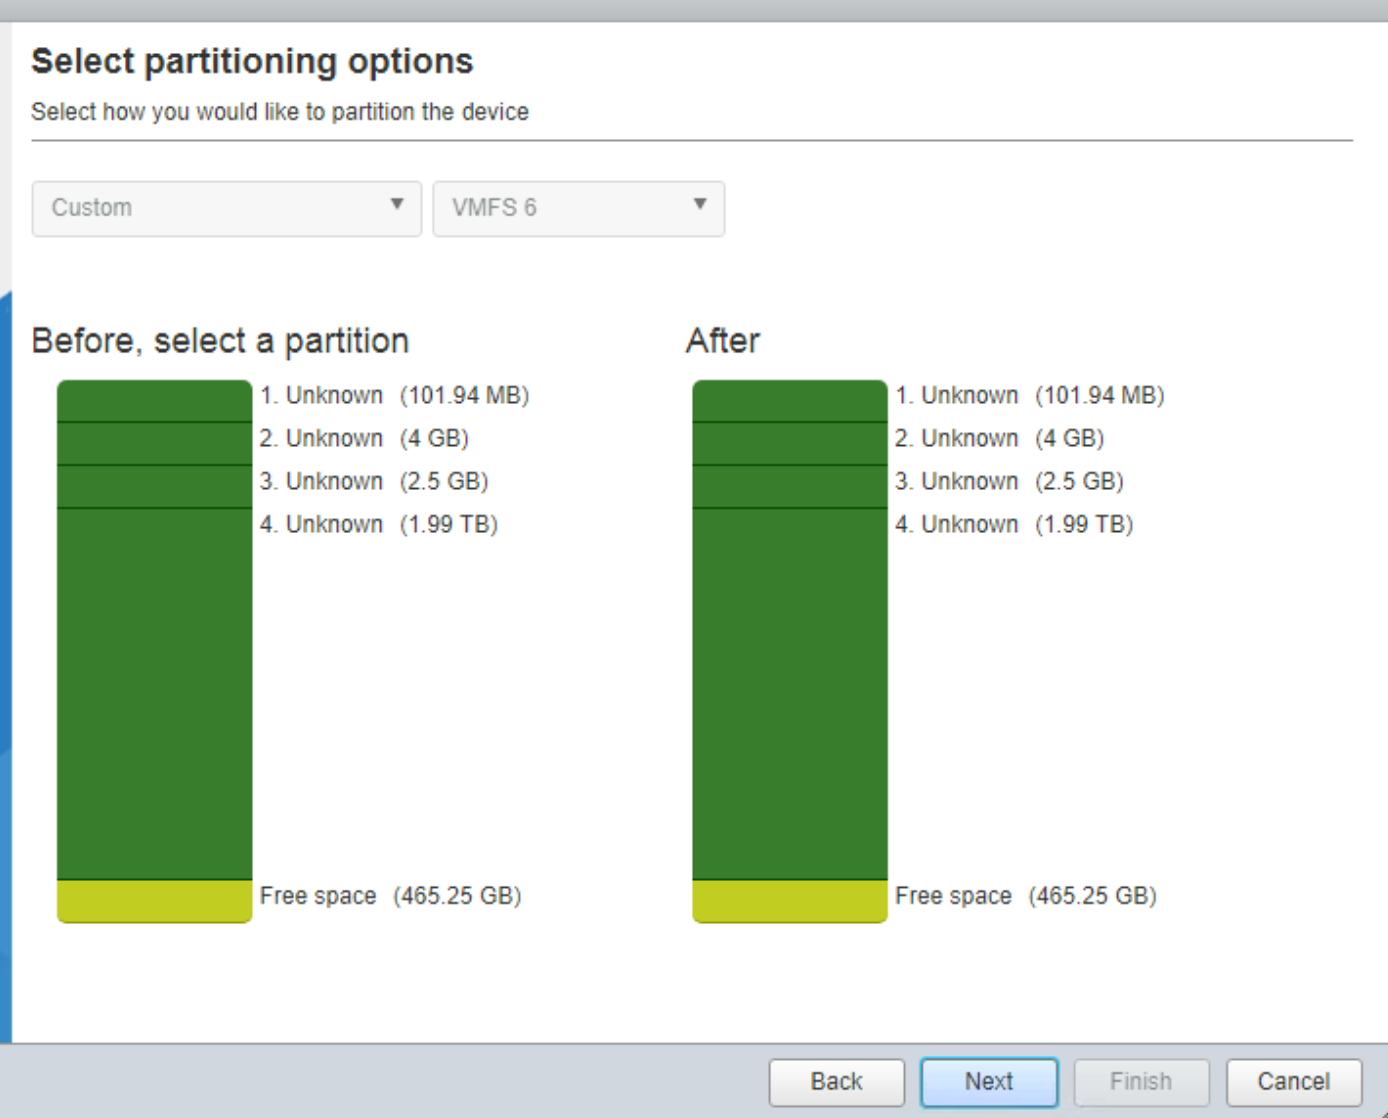The image size is (1388, 1118).
Task: Click the After '4. Unknown (1.99 TB)' label
Action: point(1014,525)
